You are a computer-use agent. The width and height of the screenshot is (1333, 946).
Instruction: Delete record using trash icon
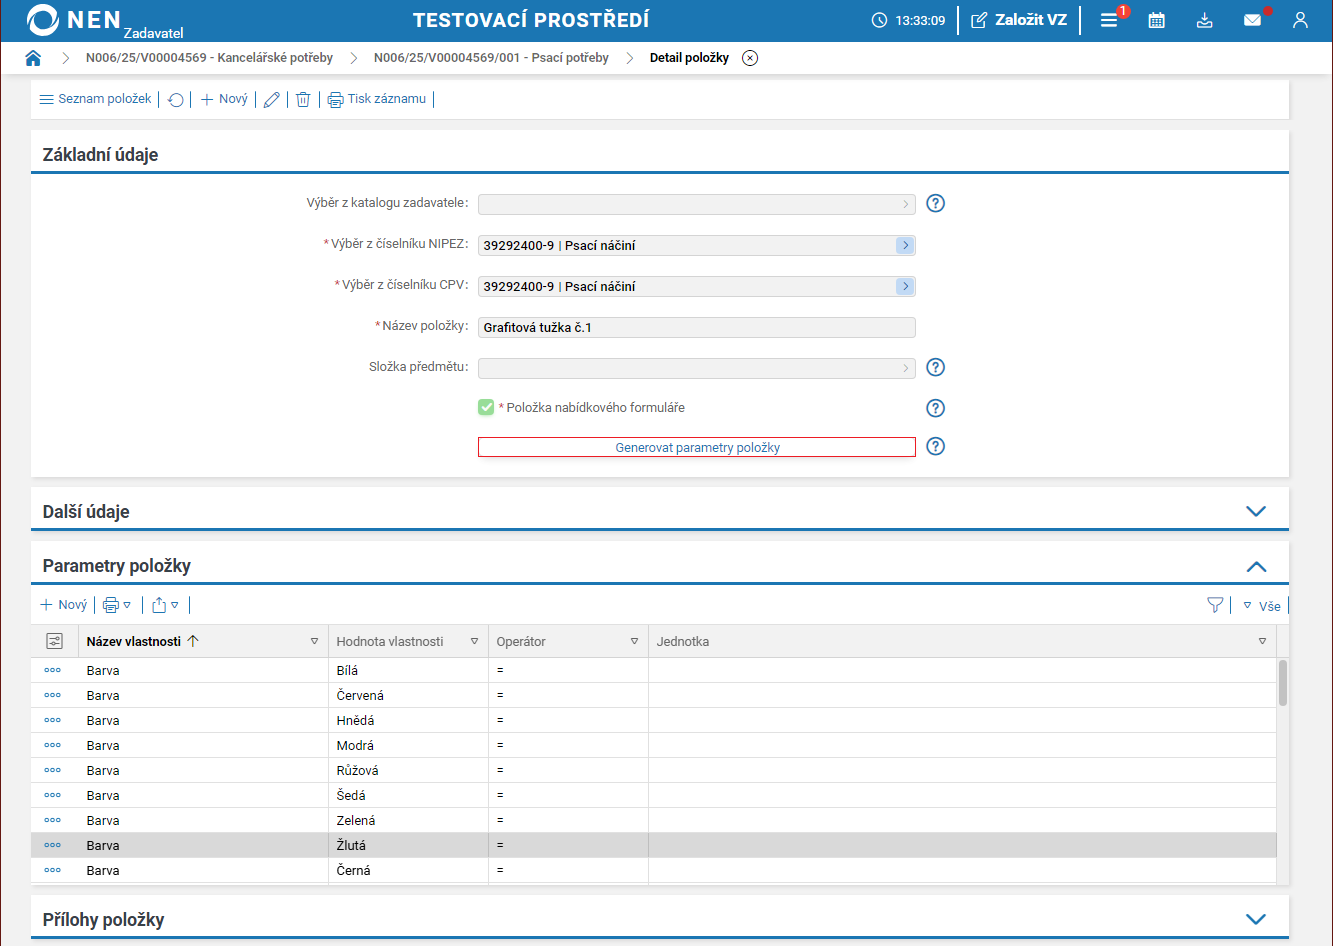coord(303,100)
